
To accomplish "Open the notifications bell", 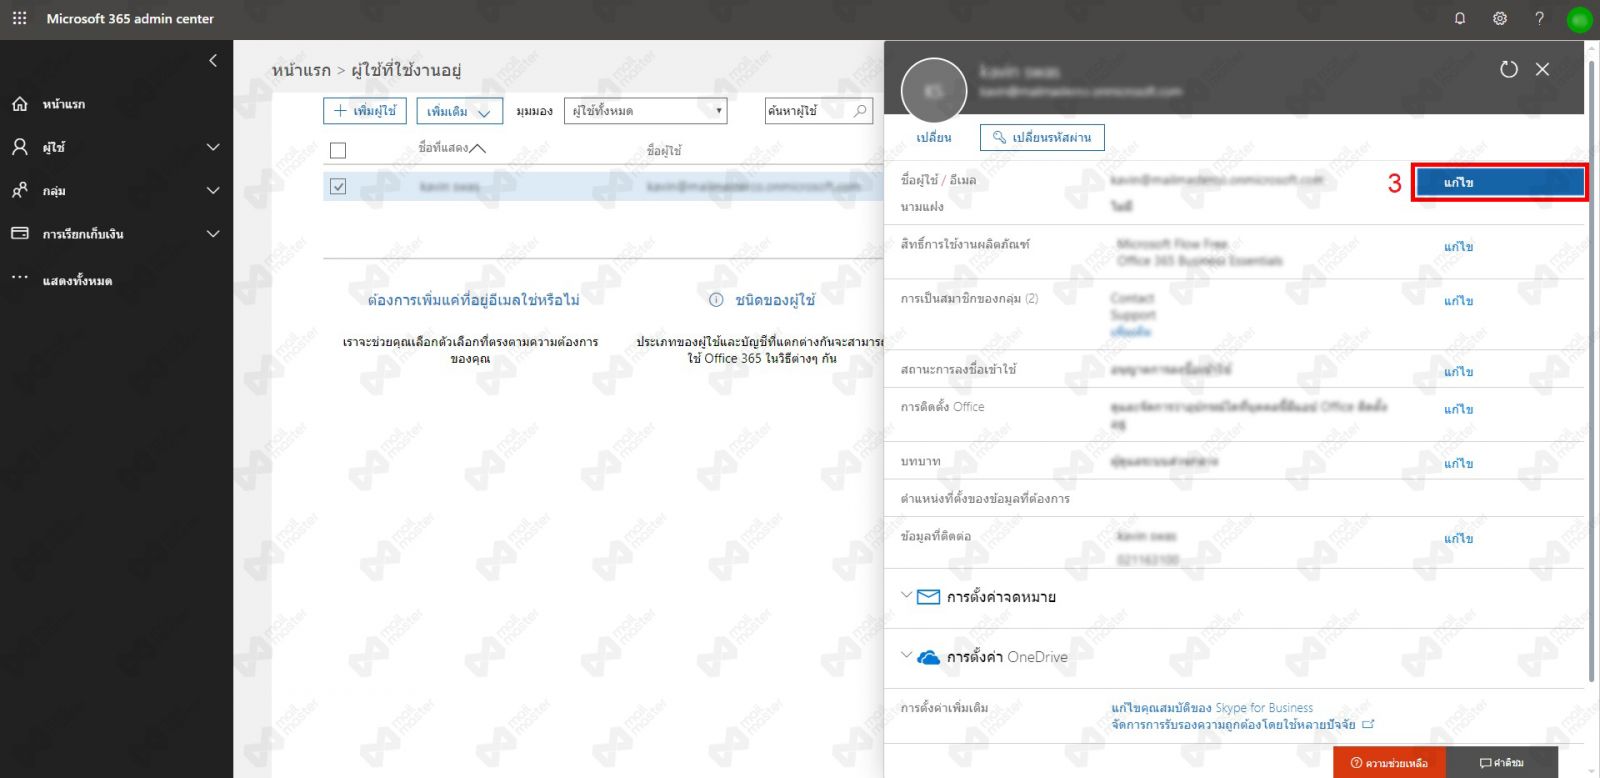I will (1460, 18).
